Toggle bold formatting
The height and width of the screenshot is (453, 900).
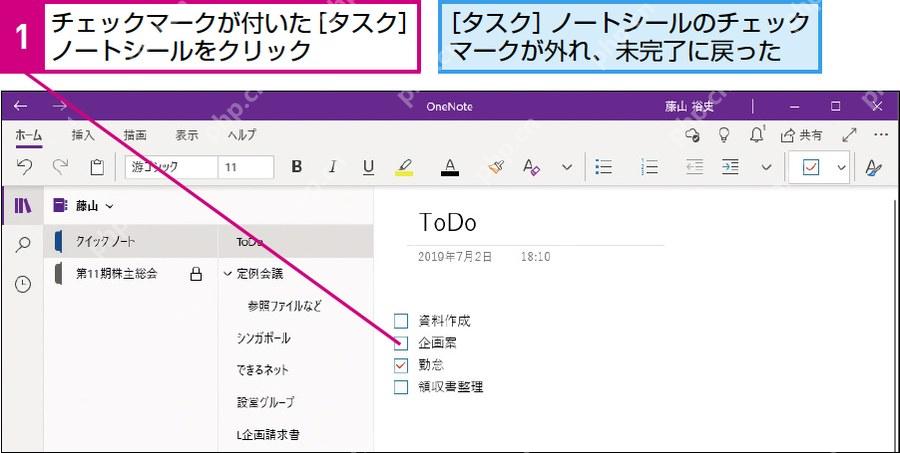pyautogui.click(x=296, y=167)
